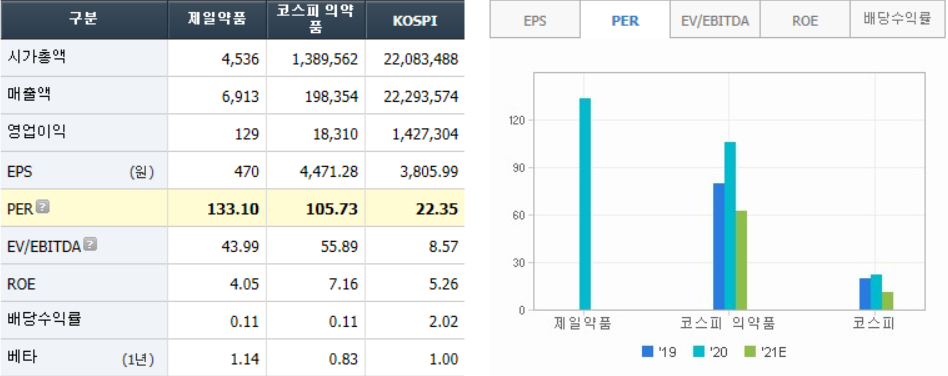Switch to the EV/EBITDA chart tab
Viewport: 948px width, 376px height.
(715, 20)
